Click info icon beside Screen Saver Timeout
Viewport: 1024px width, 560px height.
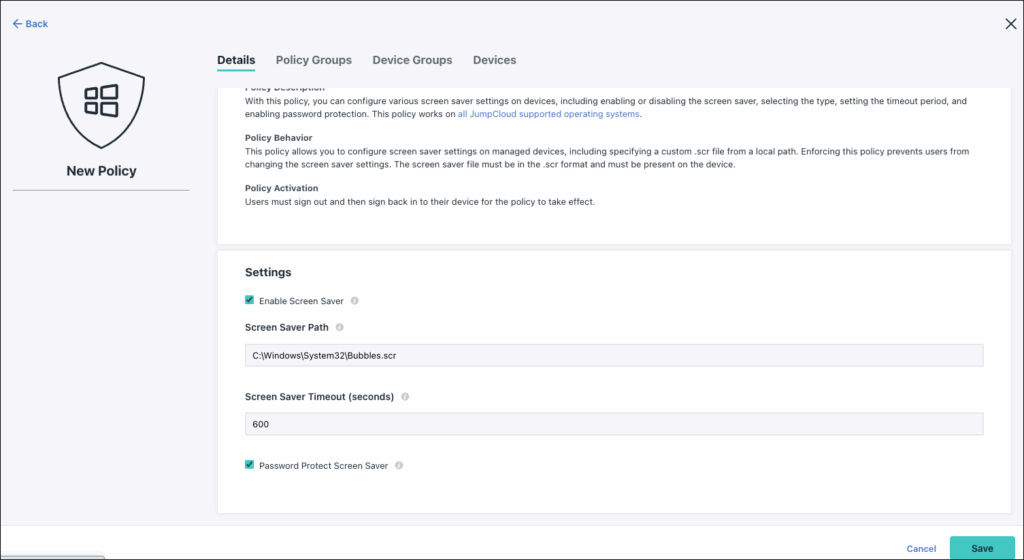405,396
